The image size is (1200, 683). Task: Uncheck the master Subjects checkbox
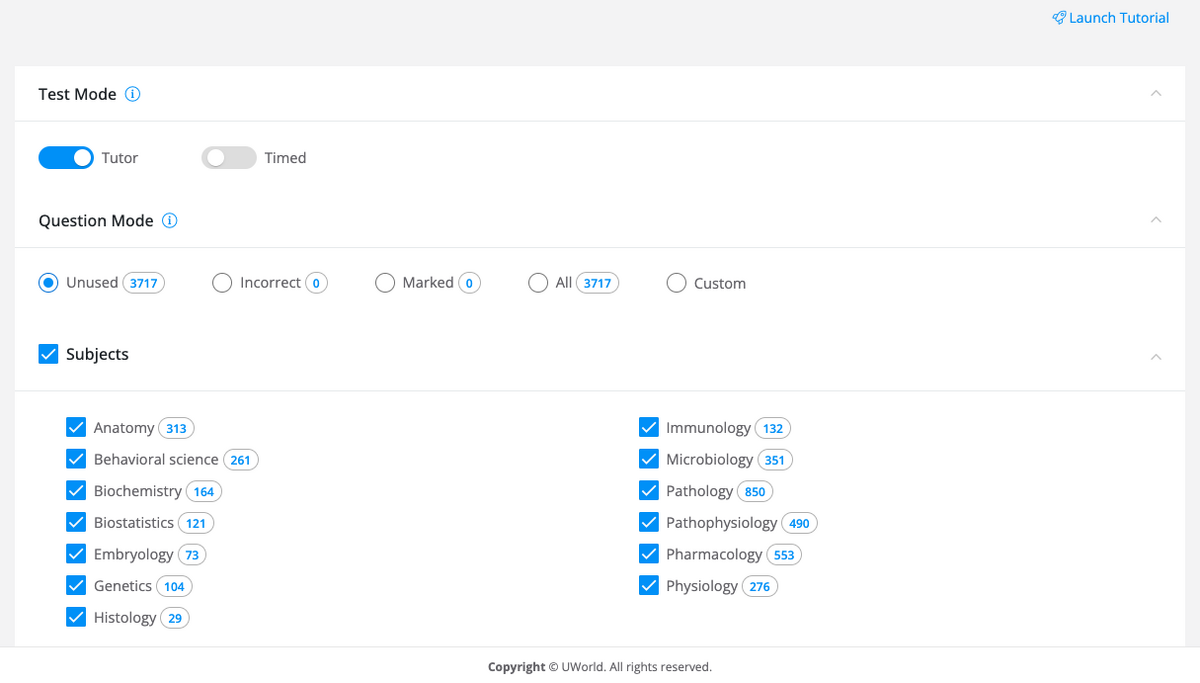coord(48,354)
